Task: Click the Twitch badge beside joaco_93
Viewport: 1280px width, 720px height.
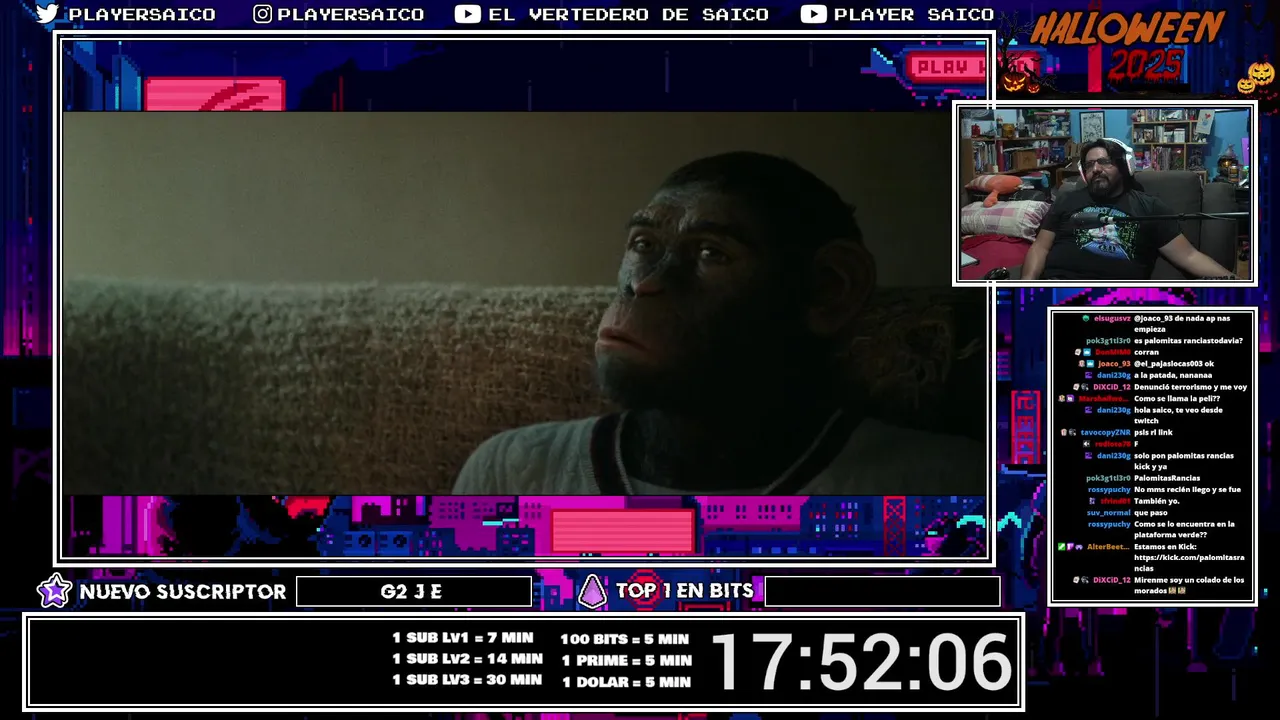Action: point(1089,364)
